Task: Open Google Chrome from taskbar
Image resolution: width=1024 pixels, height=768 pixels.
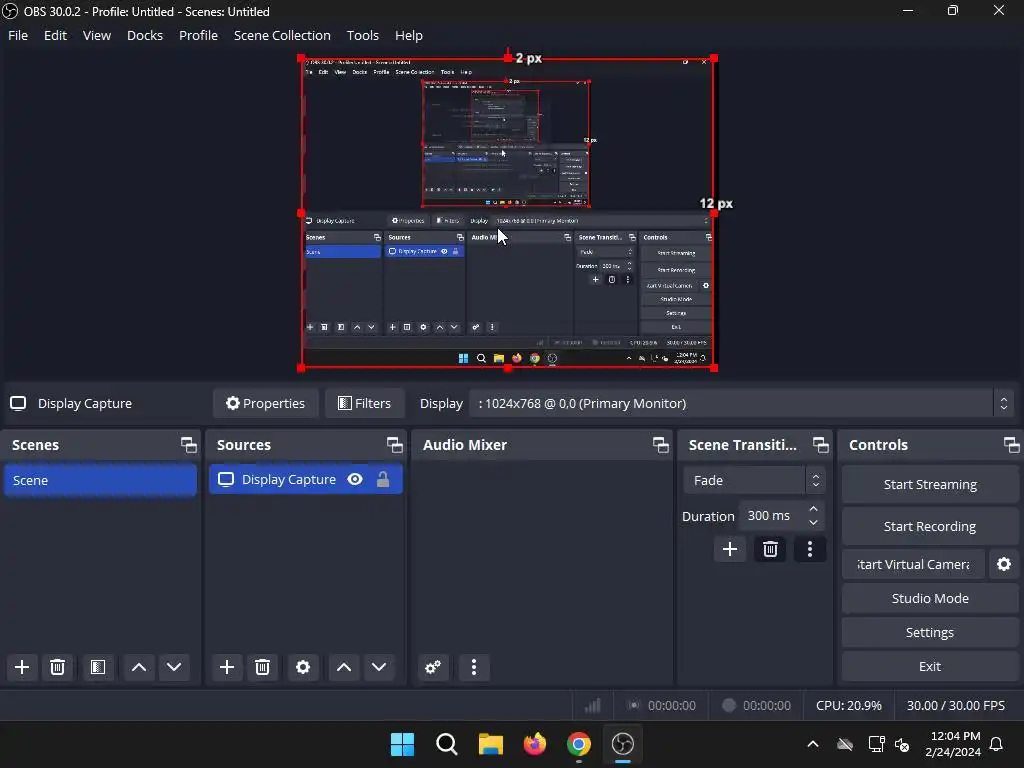Action: pos(579,744)
